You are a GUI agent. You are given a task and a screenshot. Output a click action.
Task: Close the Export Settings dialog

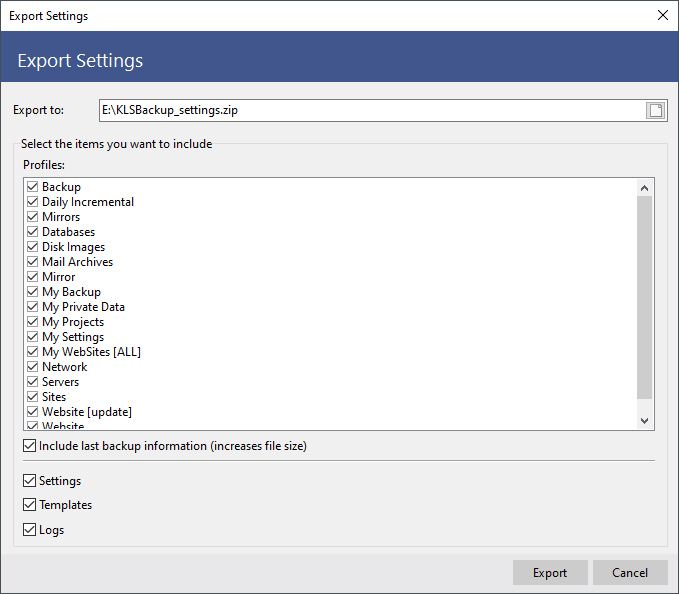click(x=662, y=15)
